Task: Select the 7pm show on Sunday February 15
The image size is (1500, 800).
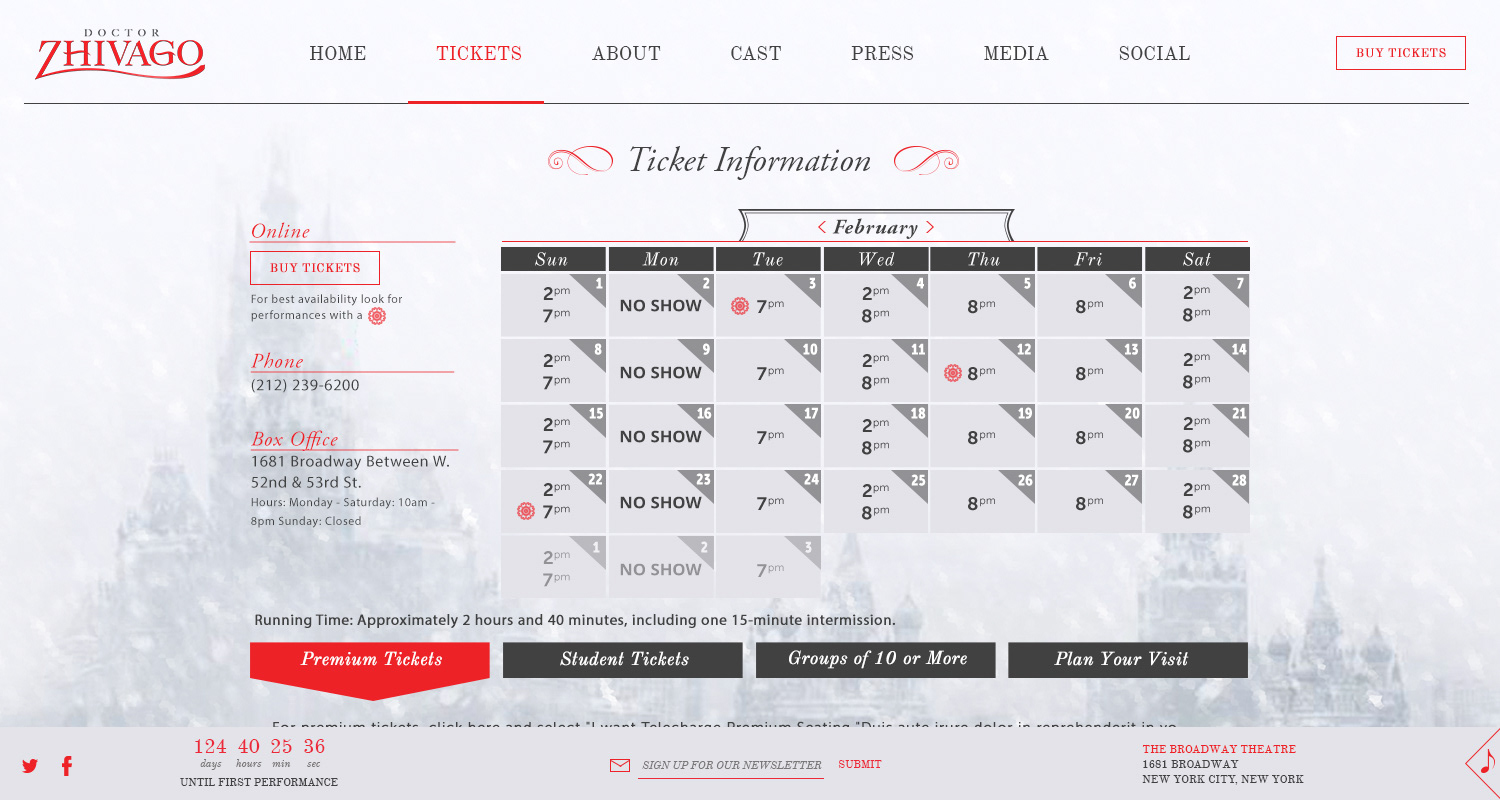Action: click(x=557, y=446)
